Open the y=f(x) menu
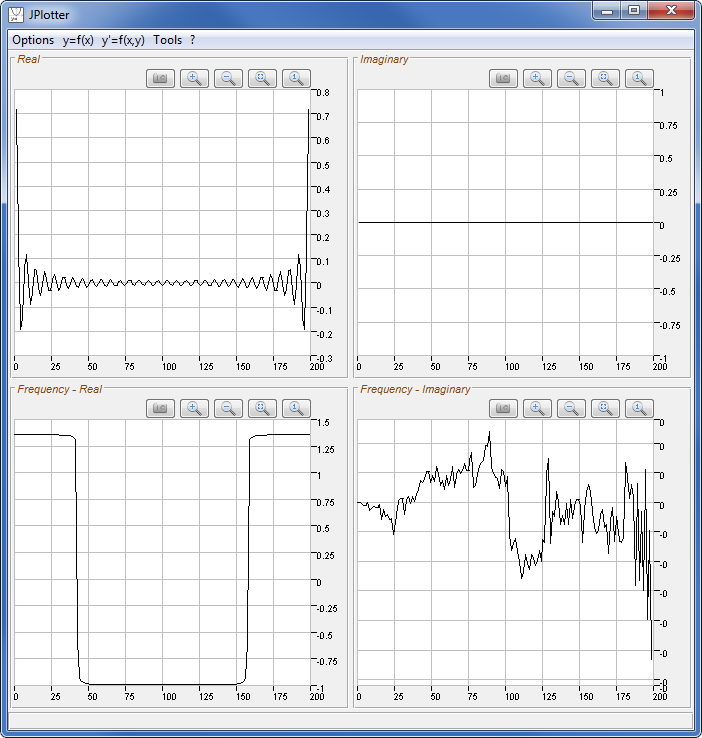The height and width of the screenshot is (738, 702). 78,40
